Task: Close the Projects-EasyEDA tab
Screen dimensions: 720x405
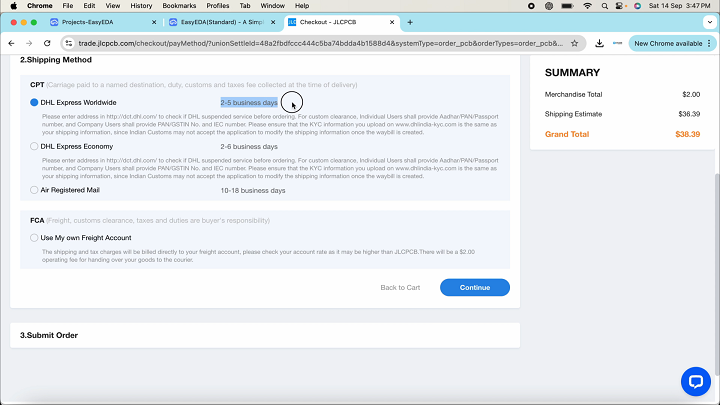Action: [154, 22]
